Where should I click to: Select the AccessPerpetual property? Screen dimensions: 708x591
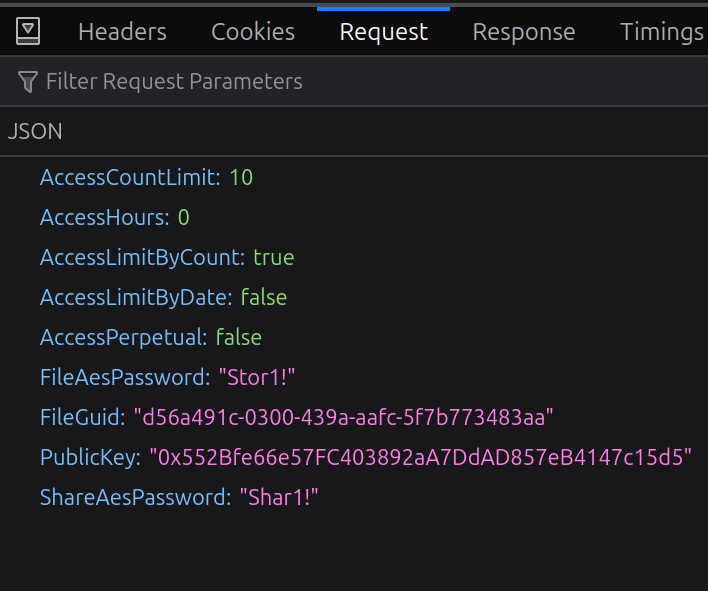click(x=123, y=337)
